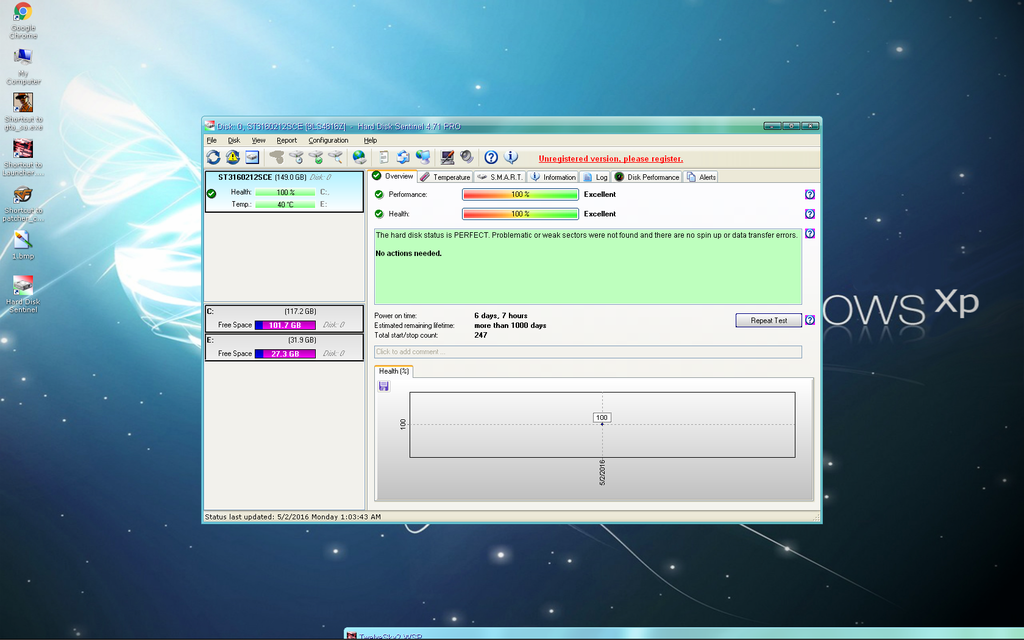The image size is (1024, 640).
Task: Click the speaker icon in the toolbar
Action: point(466,158)
